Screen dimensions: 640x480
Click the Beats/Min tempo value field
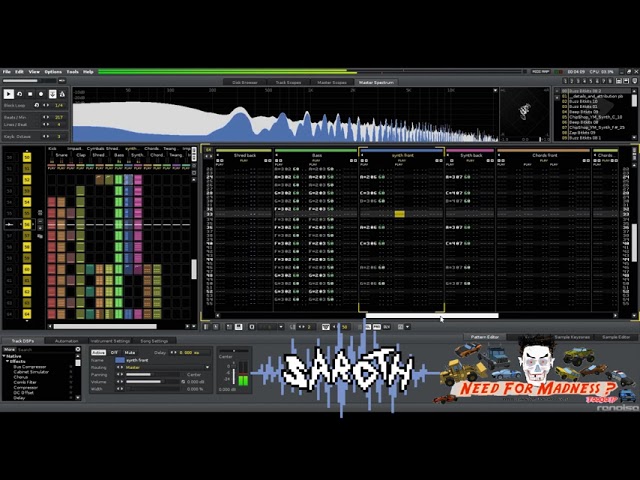pyautogui.click(x=59, y=117)
